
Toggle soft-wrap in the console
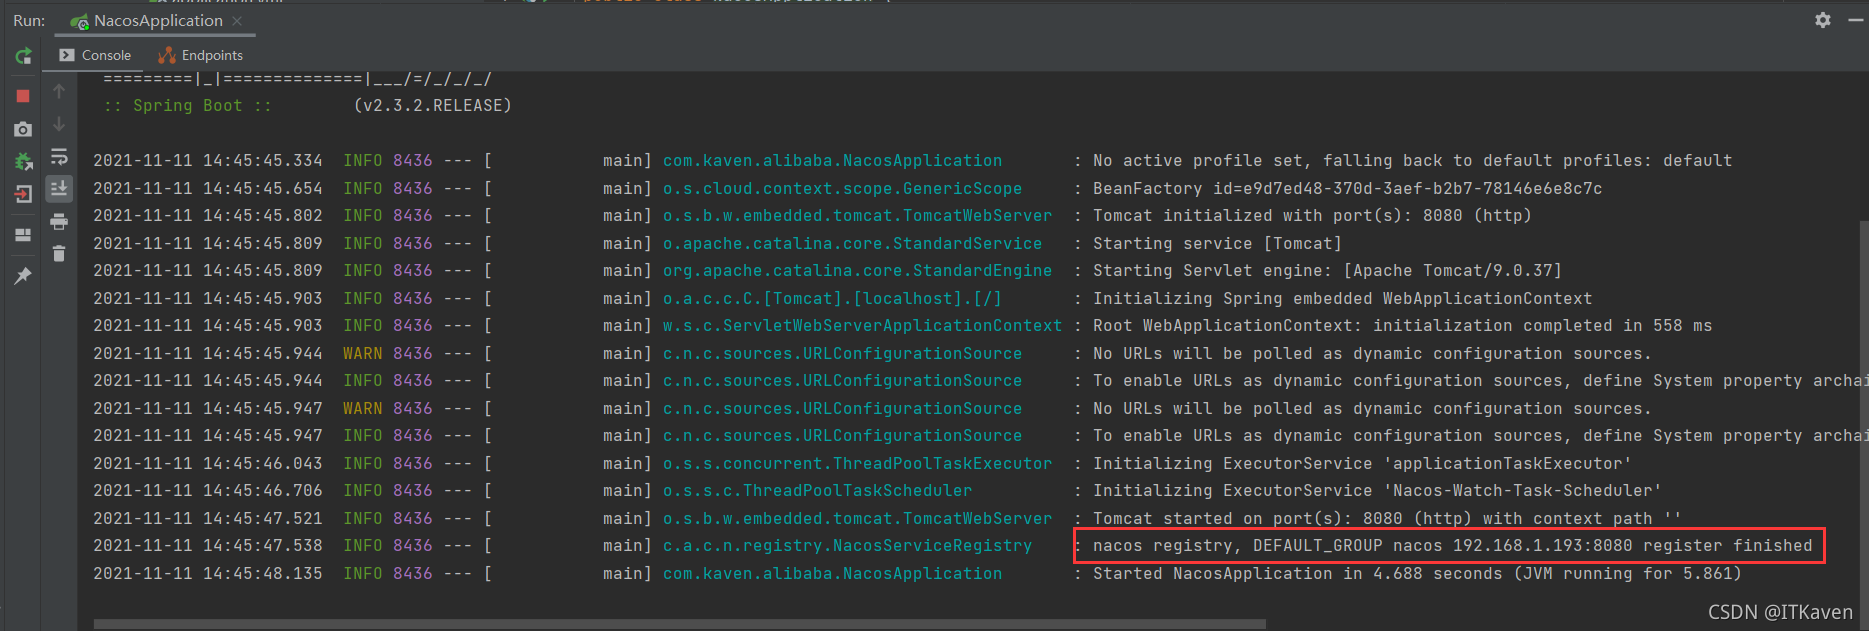pyautogui.click(x=59, y=157)
